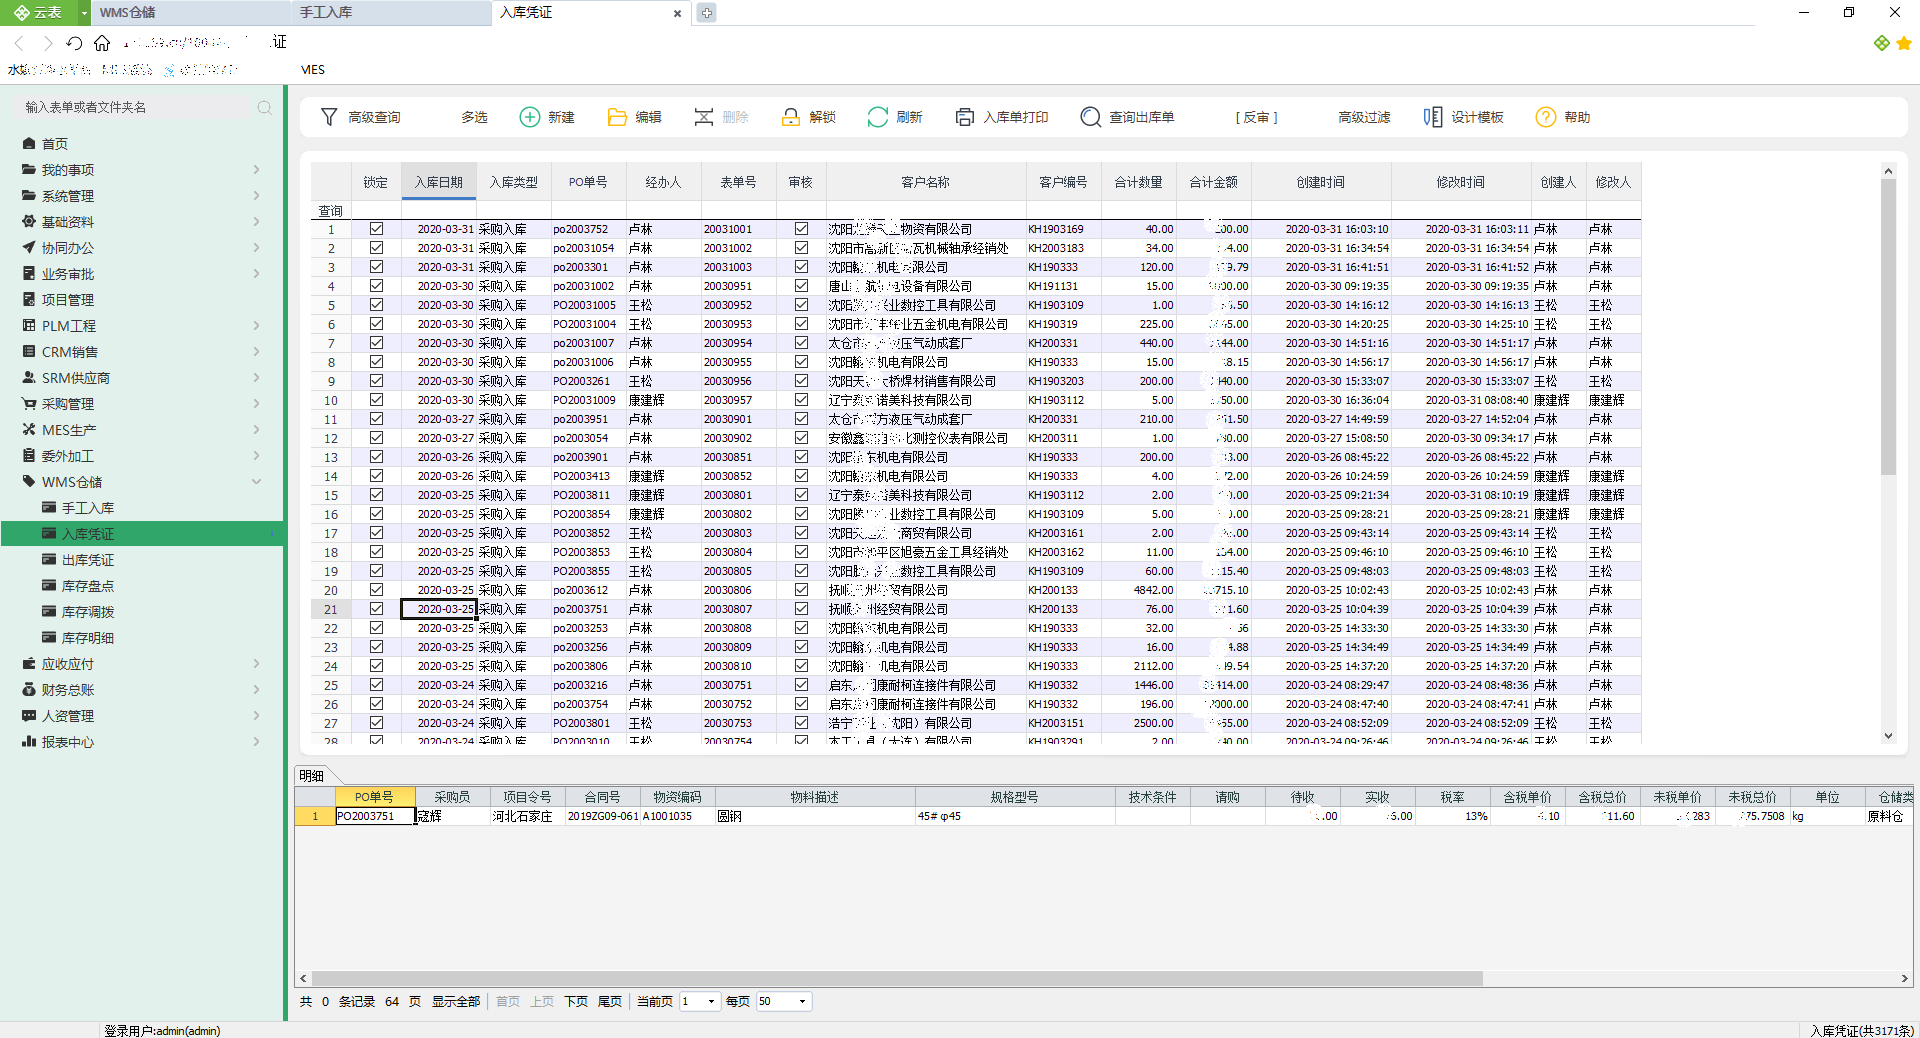Click the browser forward arrow

click(x=47, y=43)
